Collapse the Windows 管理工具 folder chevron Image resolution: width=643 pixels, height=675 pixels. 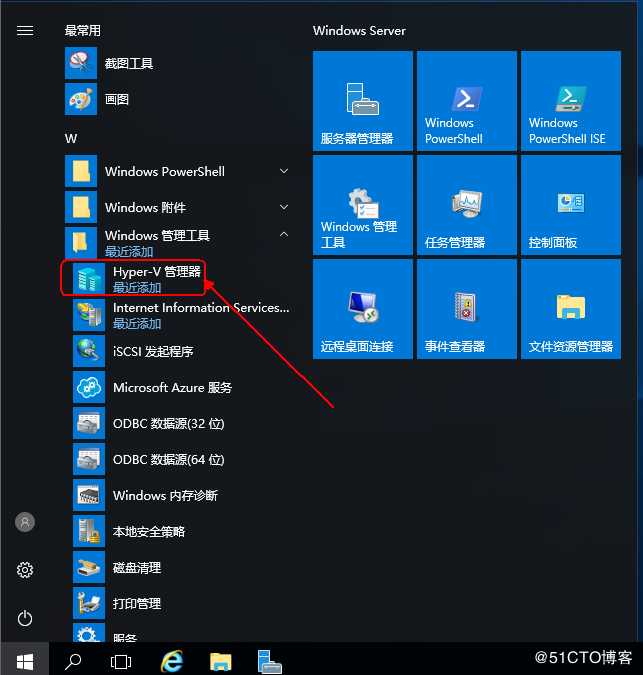pos(284,235)
